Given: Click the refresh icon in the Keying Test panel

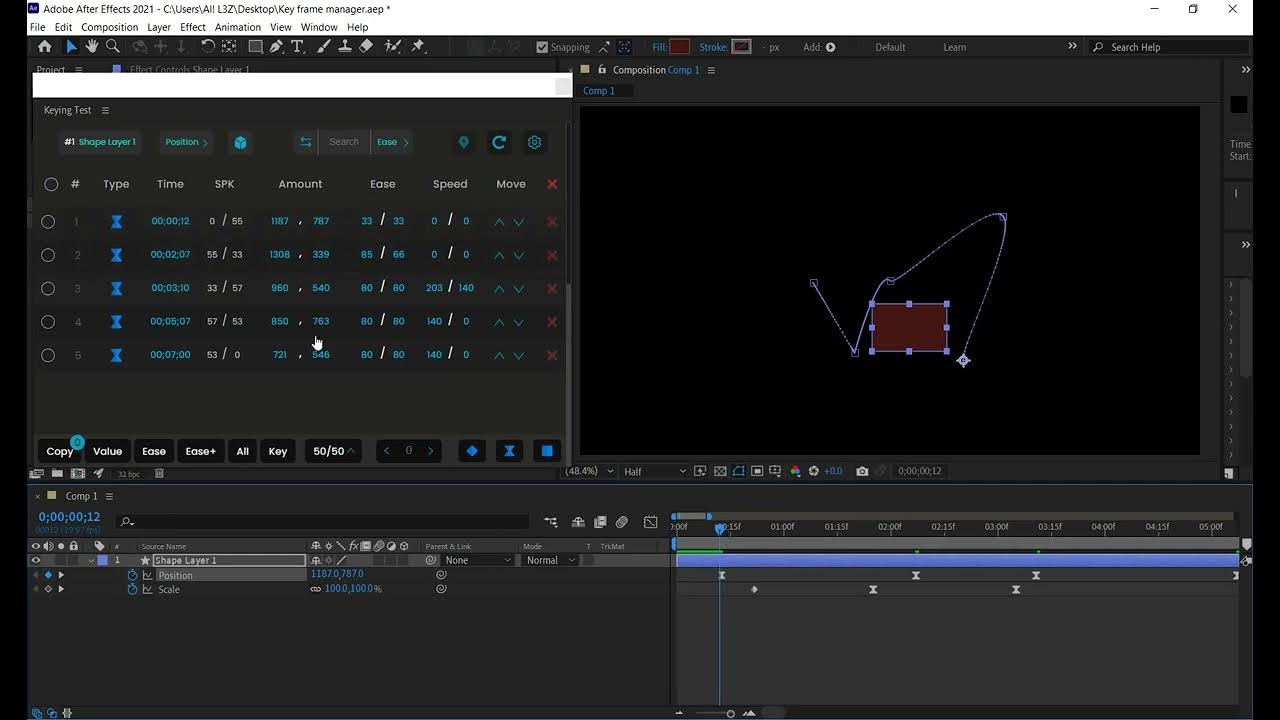Looking at the screenshot, I should point(499,142).
